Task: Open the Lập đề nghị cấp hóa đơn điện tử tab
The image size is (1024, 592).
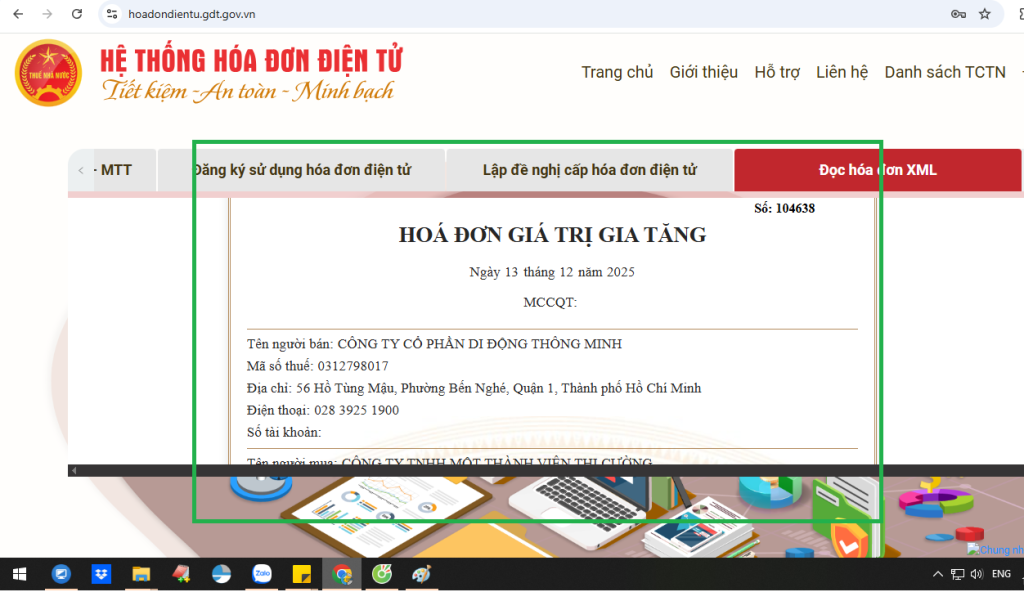Action: (x=590, y=170)
